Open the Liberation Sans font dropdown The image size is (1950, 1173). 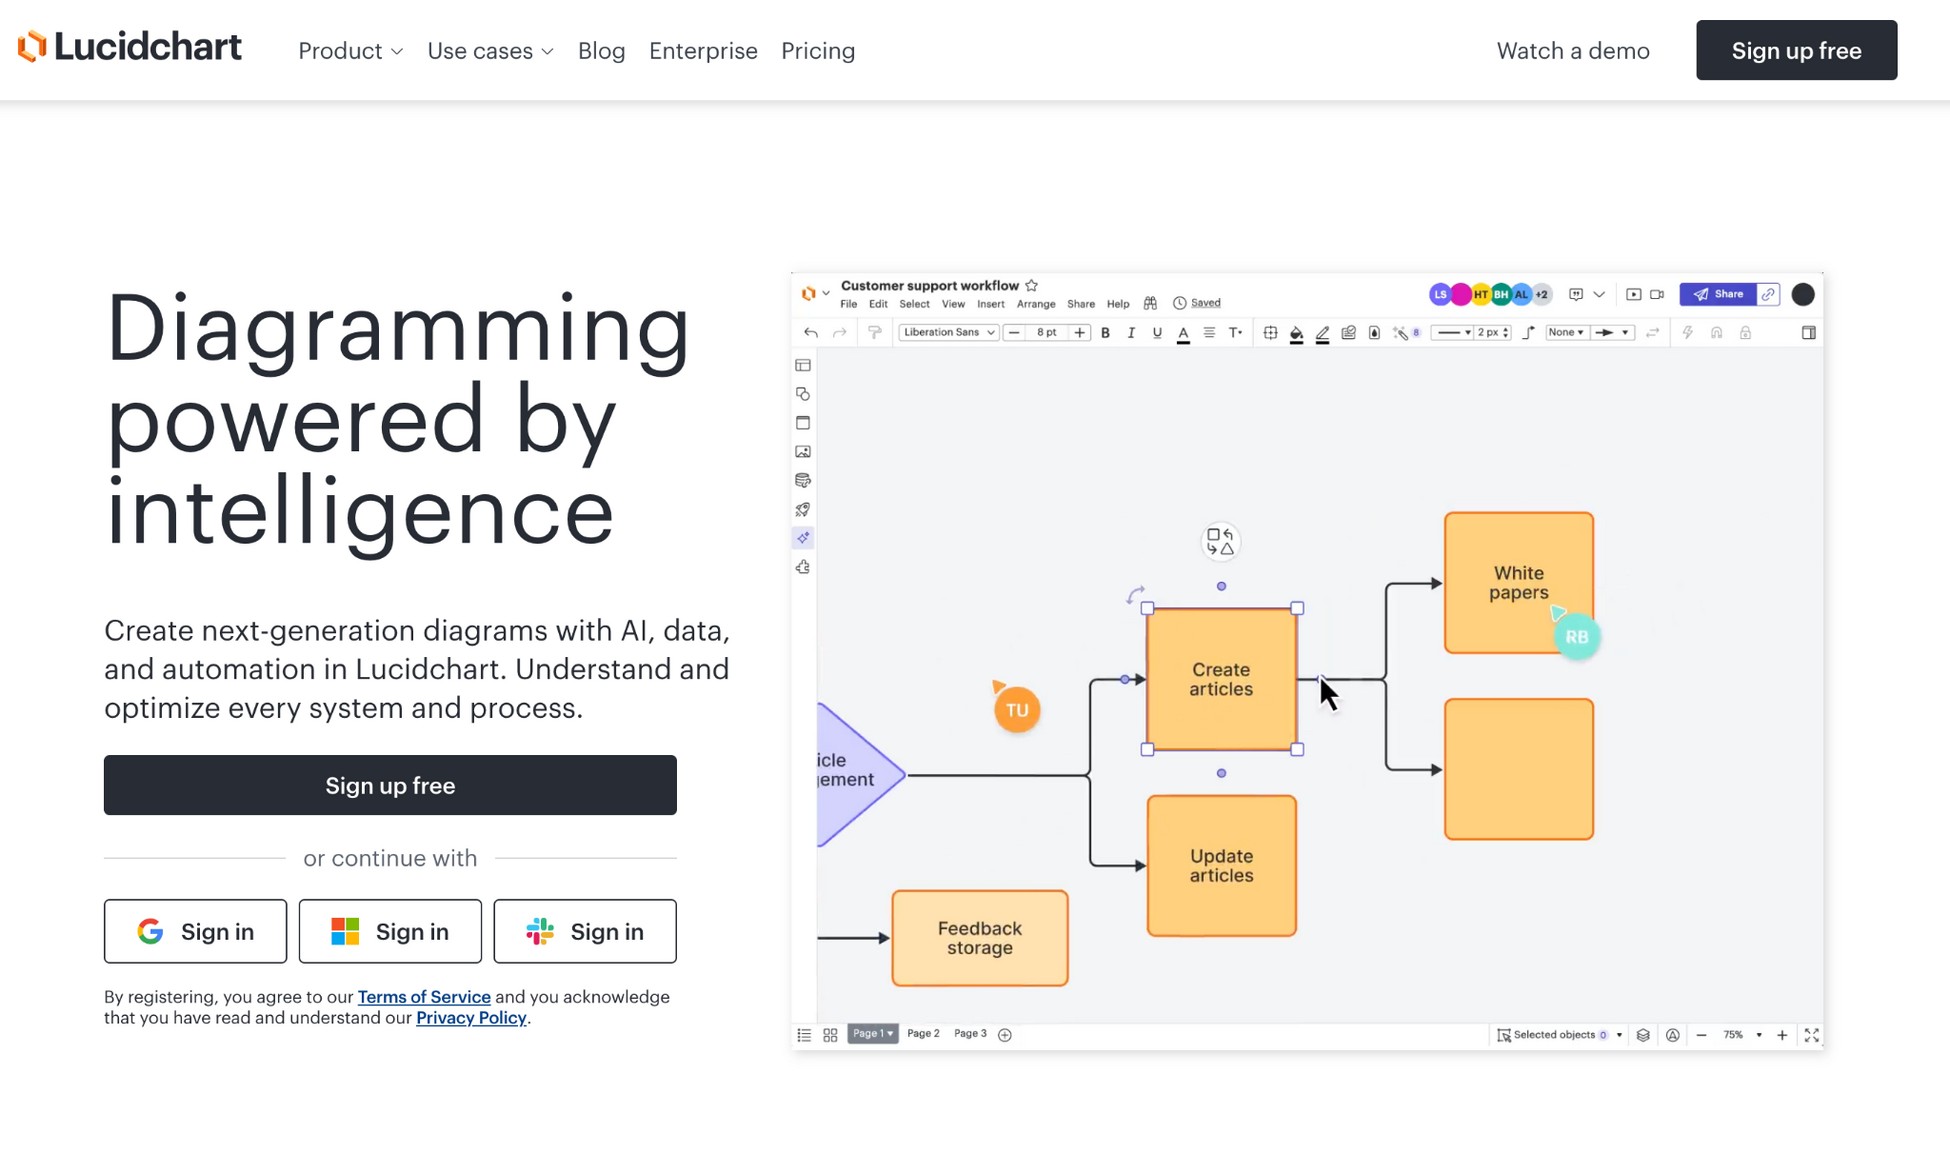click(948, 332)
